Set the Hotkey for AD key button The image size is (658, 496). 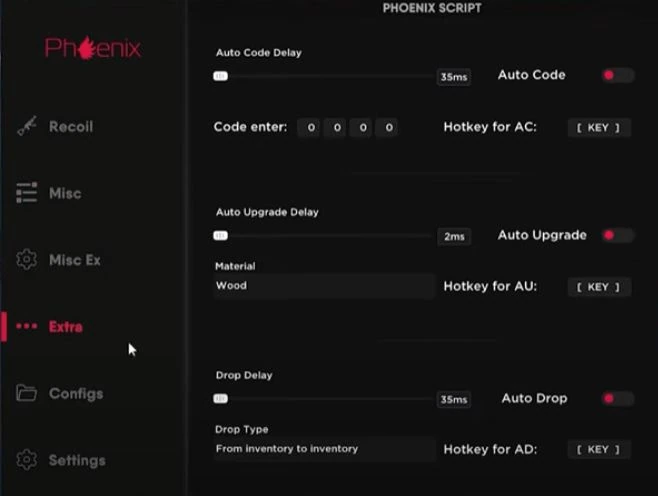(599, 449)
